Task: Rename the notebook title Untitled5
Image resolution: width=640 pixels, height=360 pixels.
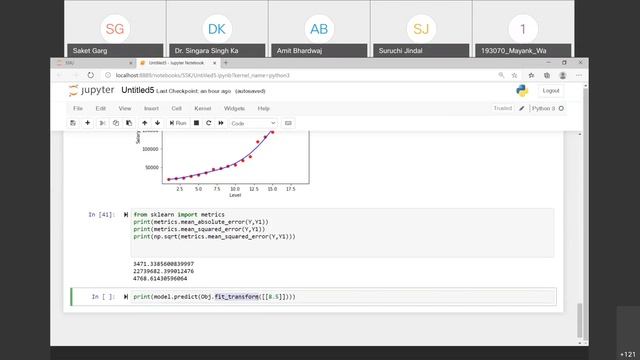Action: 137,90
